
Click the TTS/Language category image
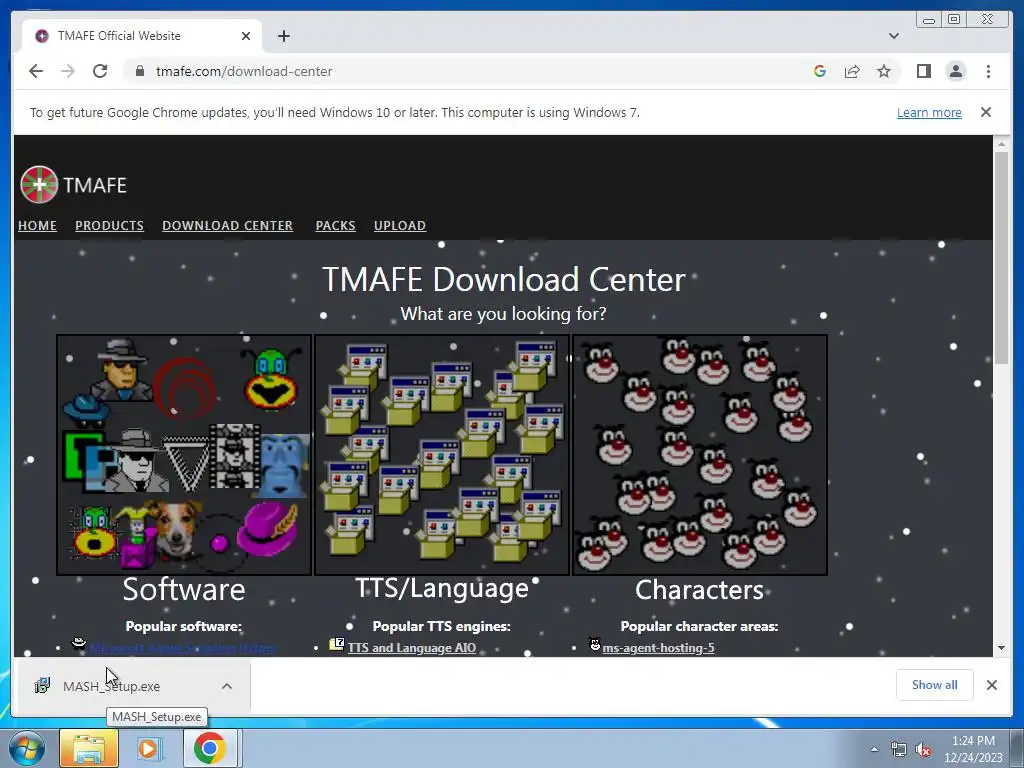[442, 455]
